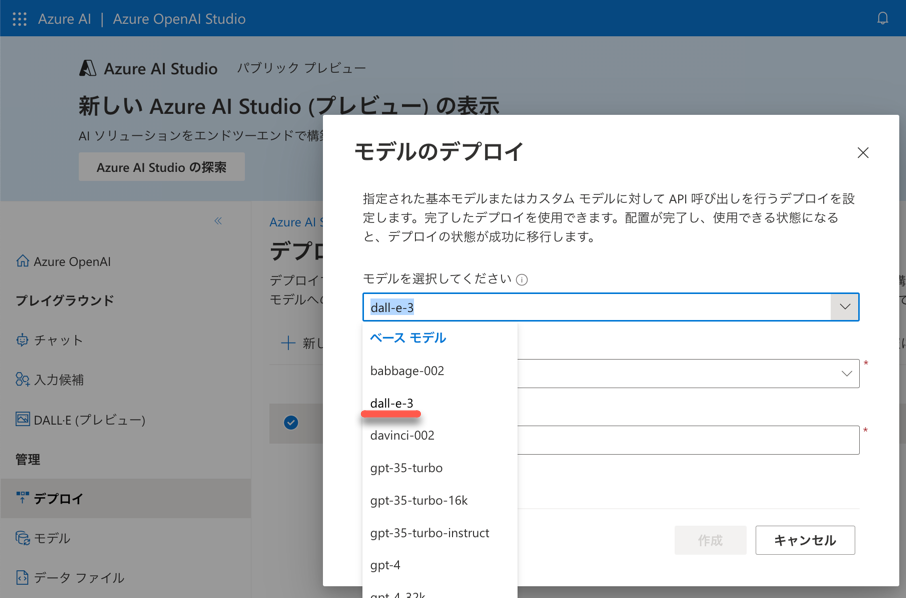The width and height of the screenshot is (906, 598).
Task: Open the app launcher grid icon
Action: click(20, 19)
